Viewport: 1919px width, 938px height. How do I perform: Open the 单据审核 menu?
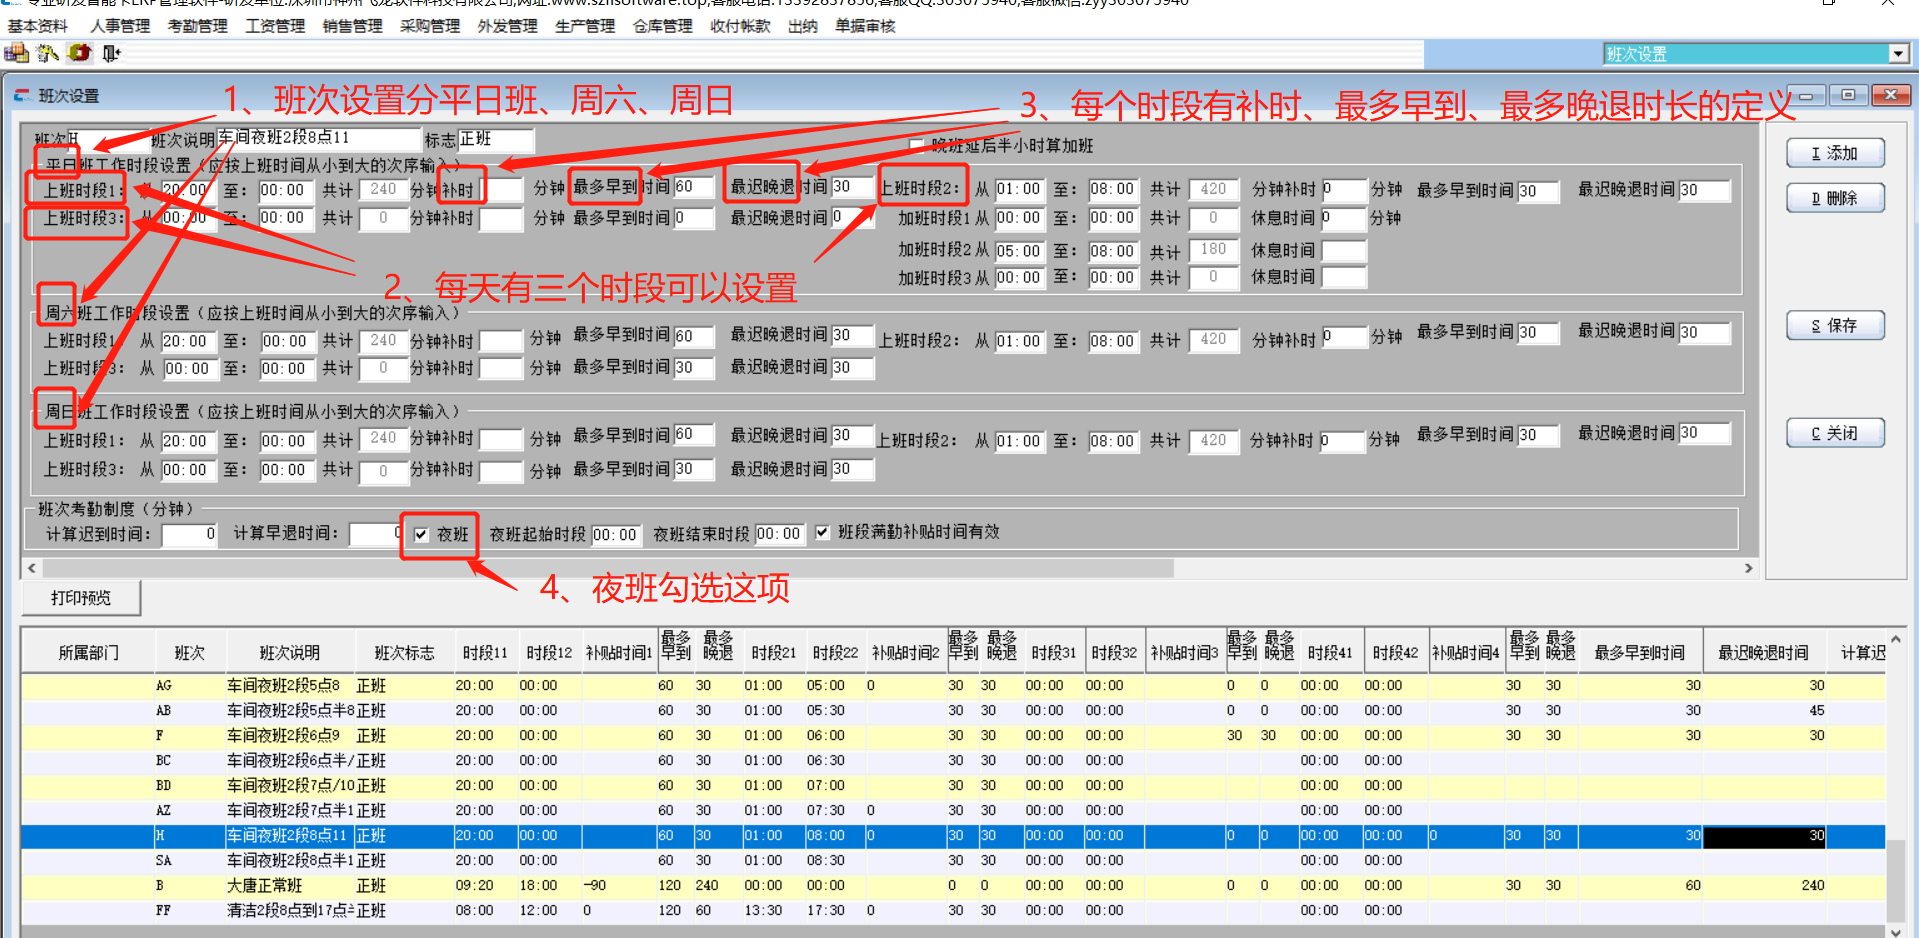click(x=863, y=26)
